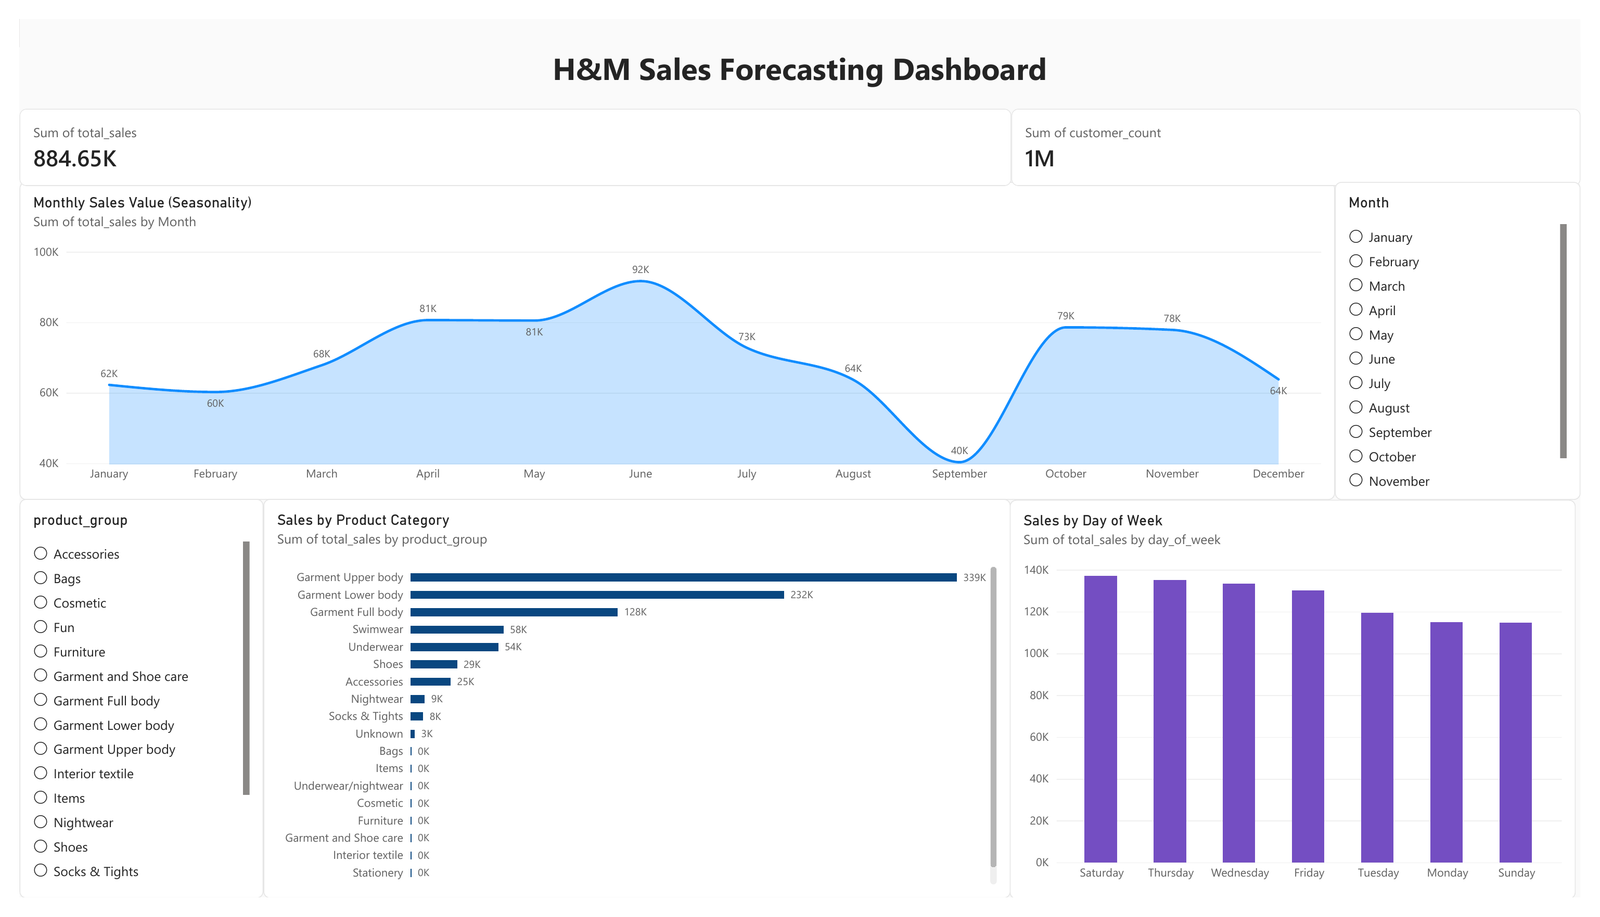Viewport: 1600px width, 917px height.
Task: Click the Monday column in weekday chart
Action: pos(1447,742)
